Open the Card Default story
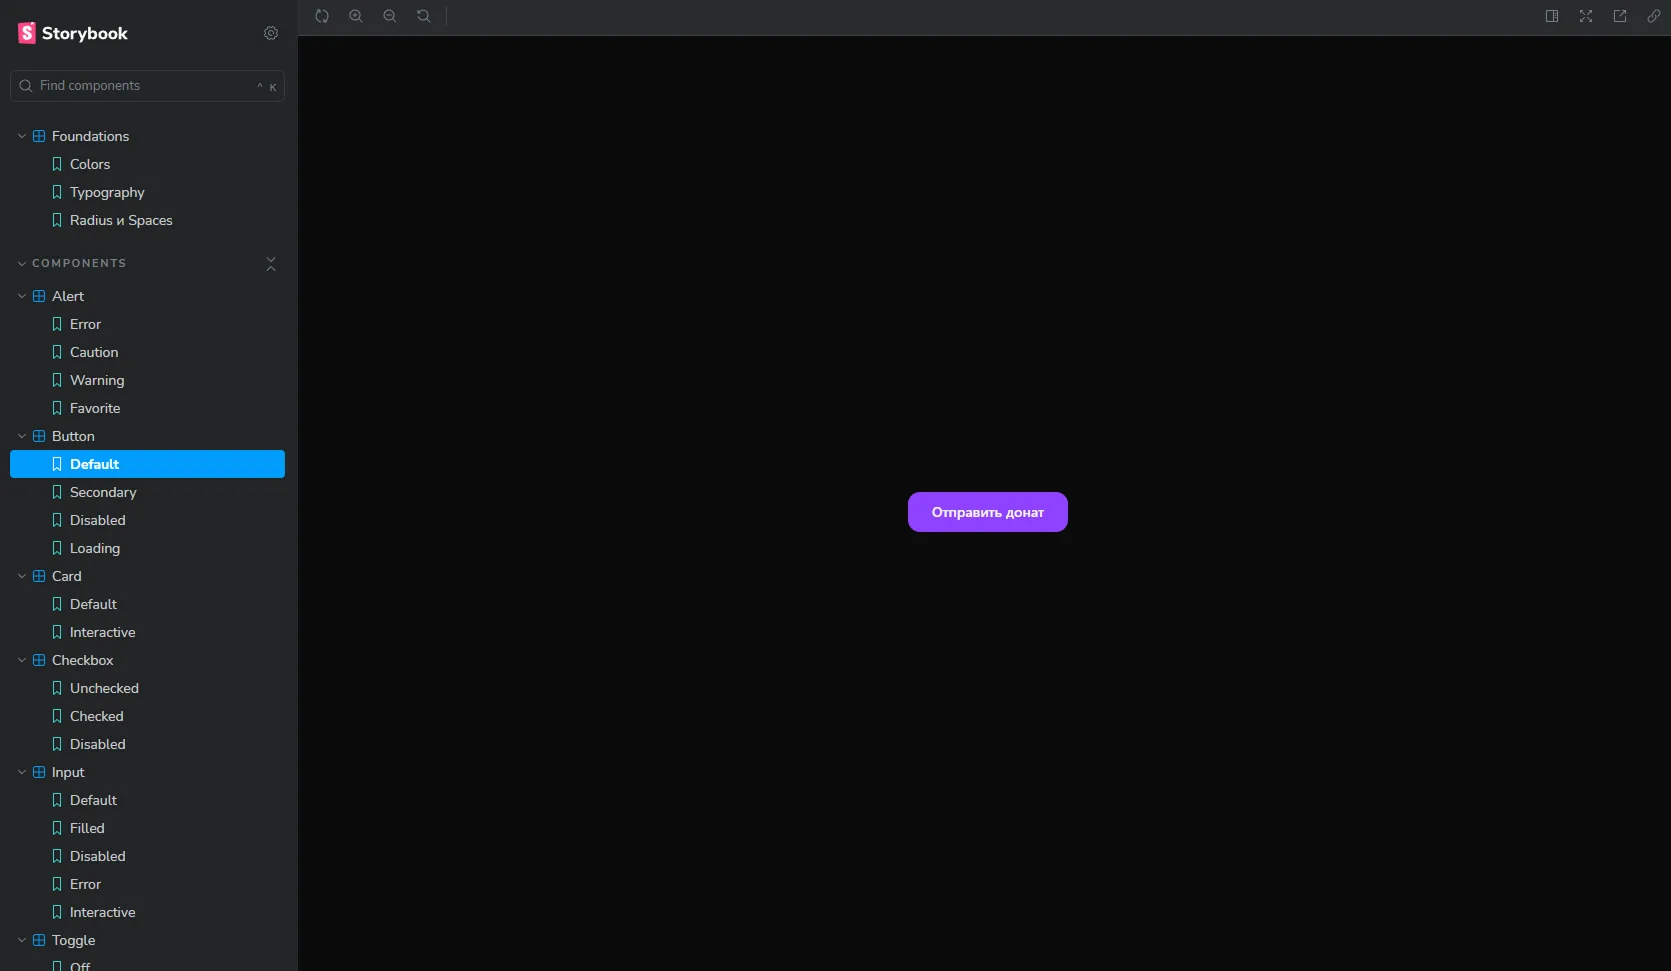Screen dimensions: 1671x971 coord(148,604)
